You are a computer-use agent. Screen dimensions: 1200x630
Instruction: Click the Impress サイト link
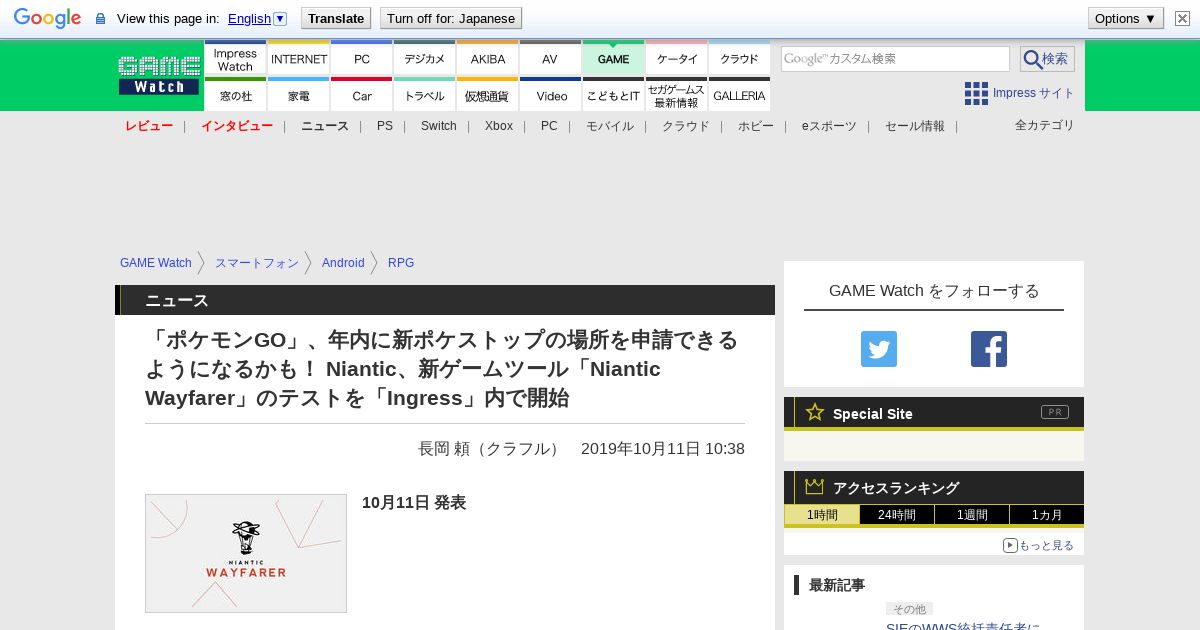[1033, 93]
